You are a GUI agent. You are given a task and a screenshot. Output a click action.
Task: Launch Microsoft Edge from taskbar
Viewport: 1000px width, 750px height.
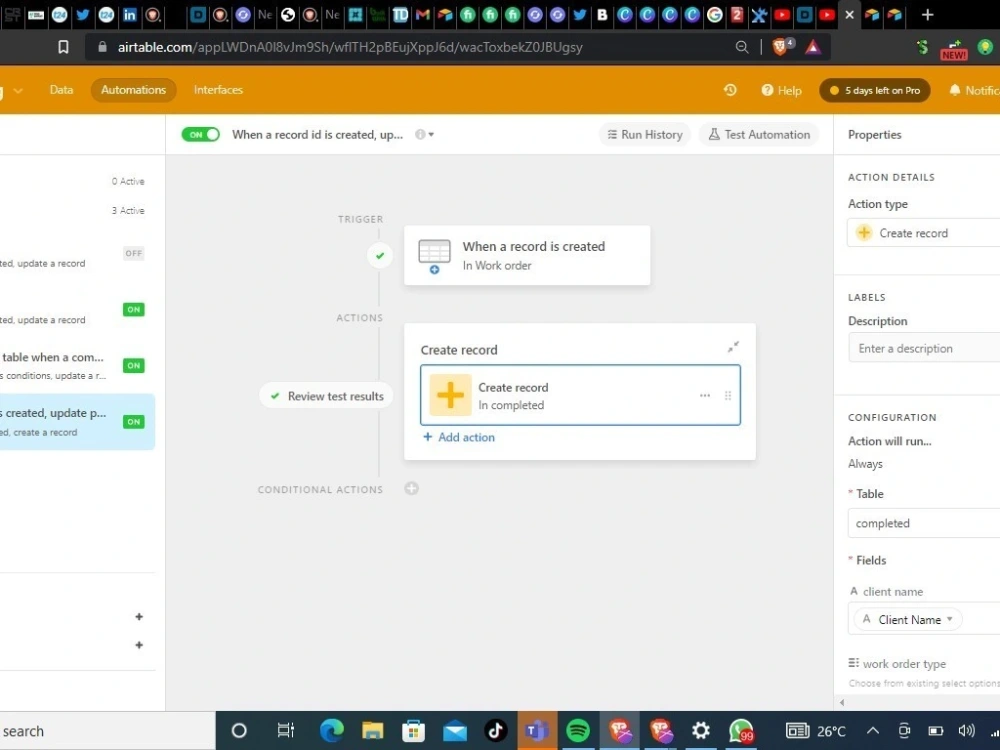pyautogui.click(x=332, y=731)
